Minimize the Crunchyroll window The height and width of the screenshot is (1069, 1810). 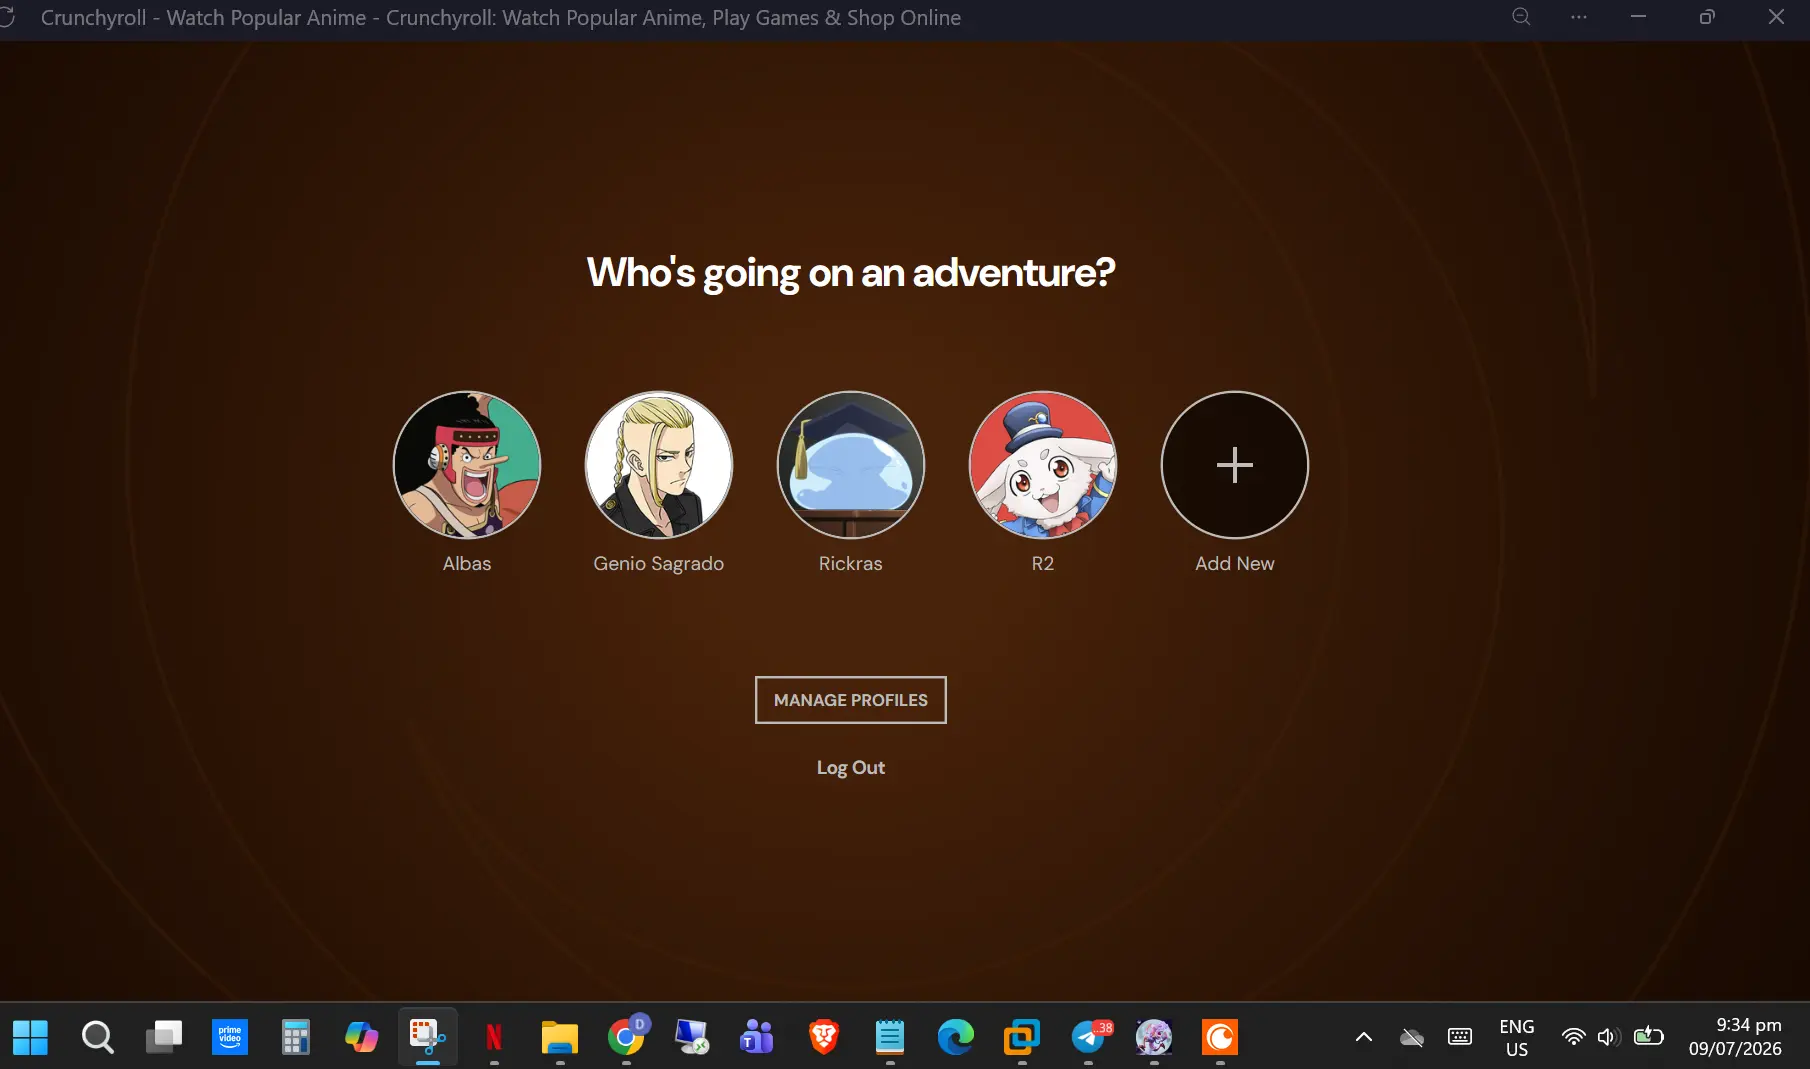coord(1638,17)
